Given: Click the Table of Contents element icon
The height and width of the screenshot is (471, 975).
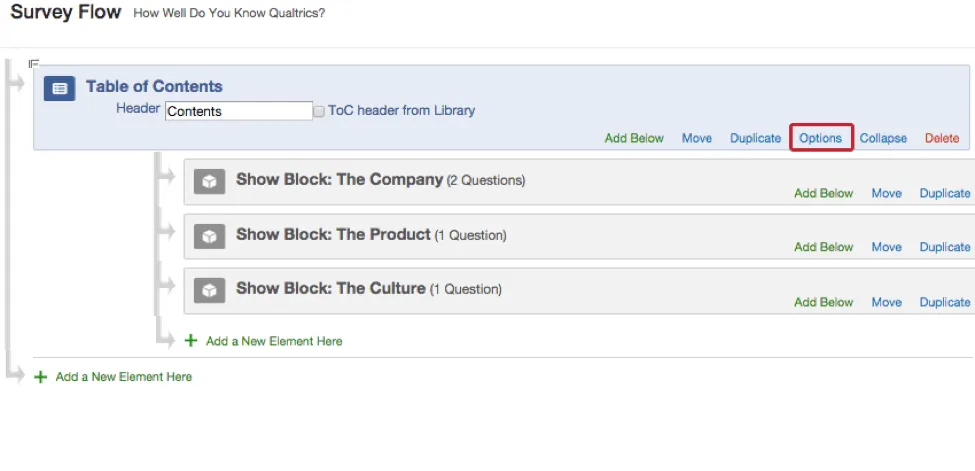Looking at the screenshot, I should tap(60, 88).
